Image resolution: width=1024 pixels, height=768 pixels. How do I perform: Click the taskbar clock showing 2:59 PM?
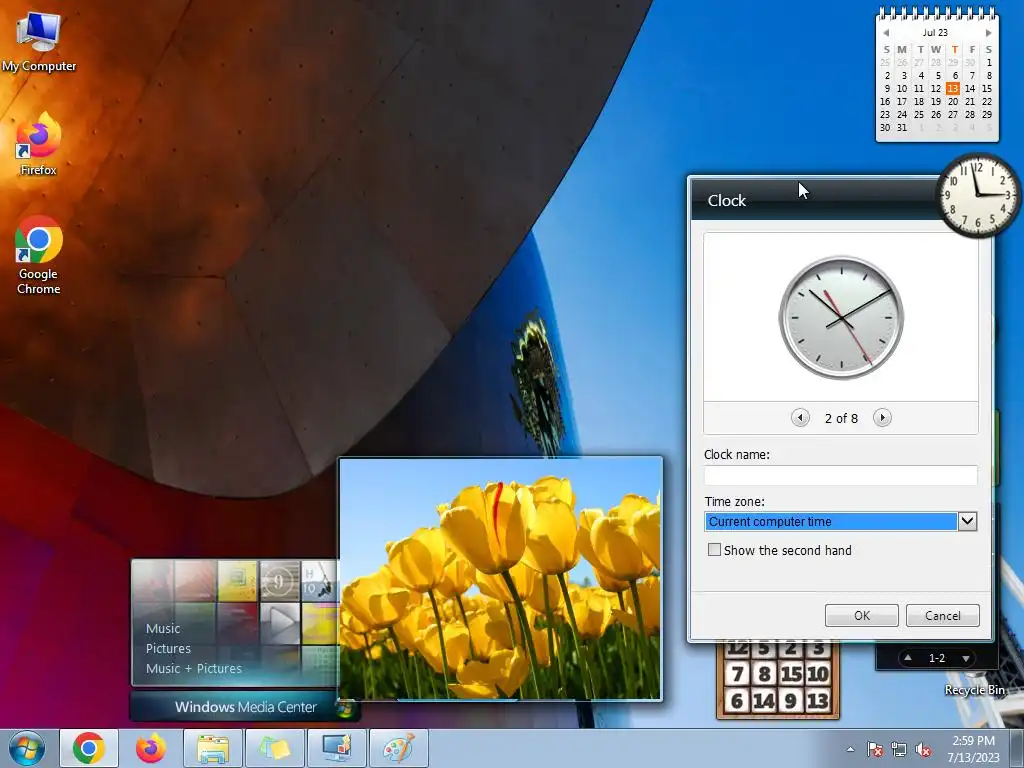973,749
